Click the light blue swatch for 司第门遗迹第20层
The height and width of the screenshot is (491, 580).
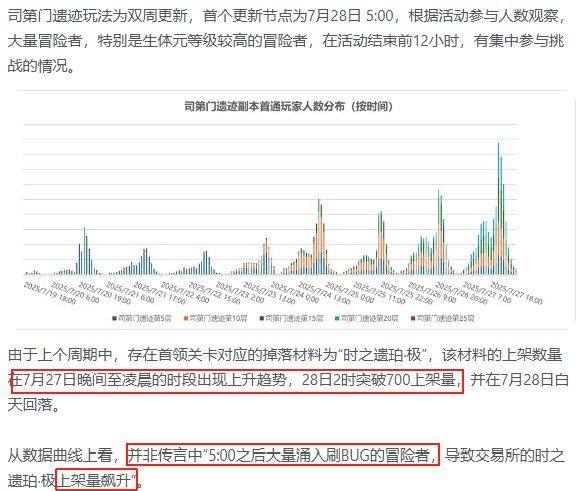(337, 318)
